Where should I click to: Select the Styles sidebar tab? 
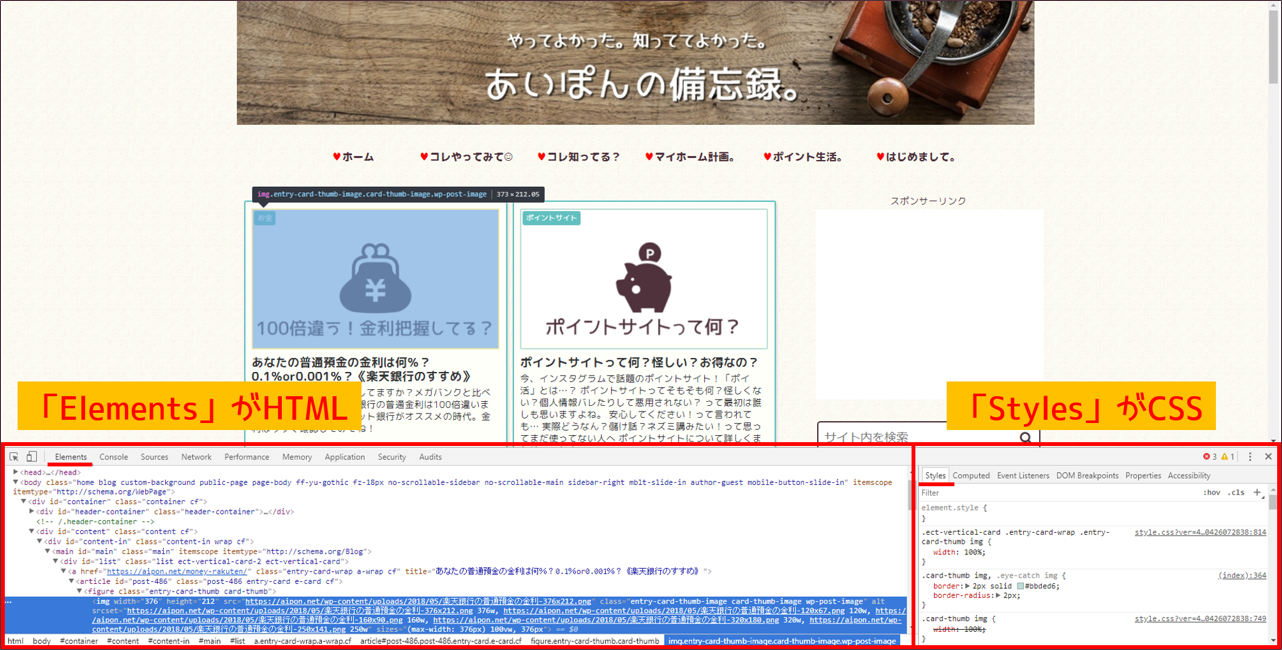(935, 475)
